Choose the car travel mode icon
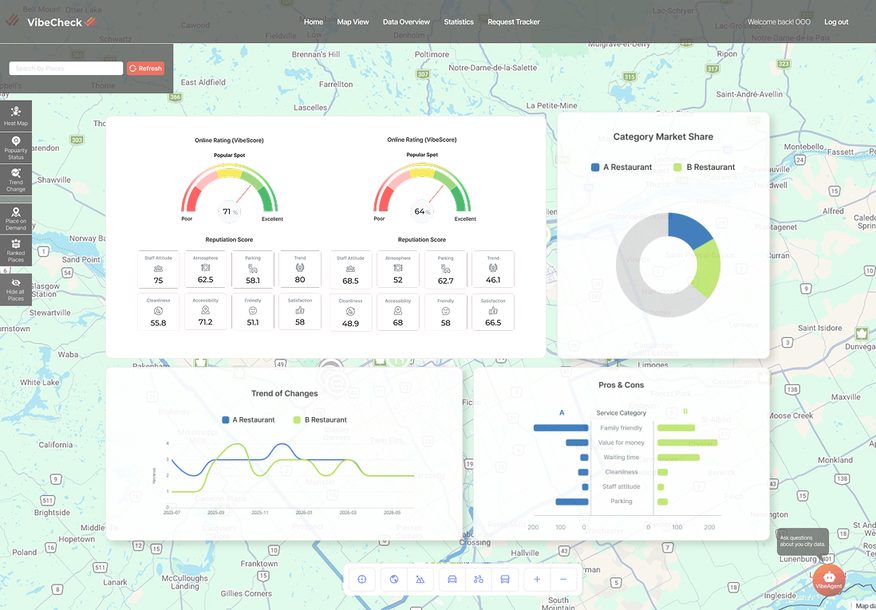The height and width of the screenshot is (610, 876). [x=452, y=579]
